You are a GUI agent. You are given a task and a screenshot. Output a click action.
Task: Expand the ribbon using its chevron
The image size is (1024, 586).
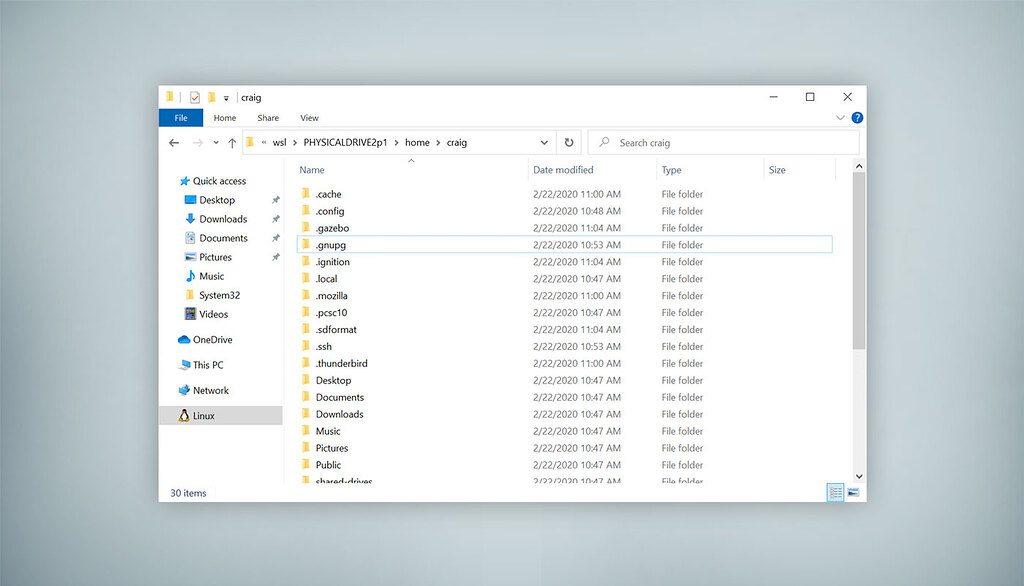[x=840, y=117]
